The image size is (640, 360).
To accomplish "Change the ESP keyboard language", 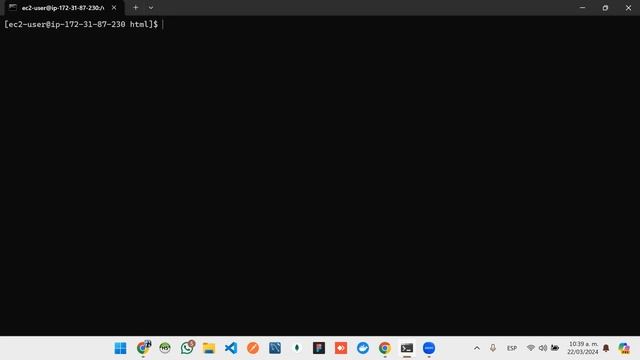I will tap(512, 348).
